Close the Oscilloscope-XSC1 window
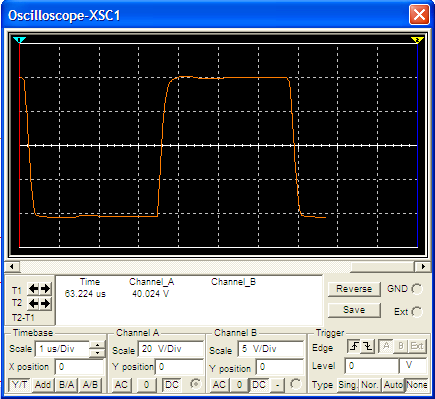The width and height of the screenshot is (435, 399). tap(419, 15)
